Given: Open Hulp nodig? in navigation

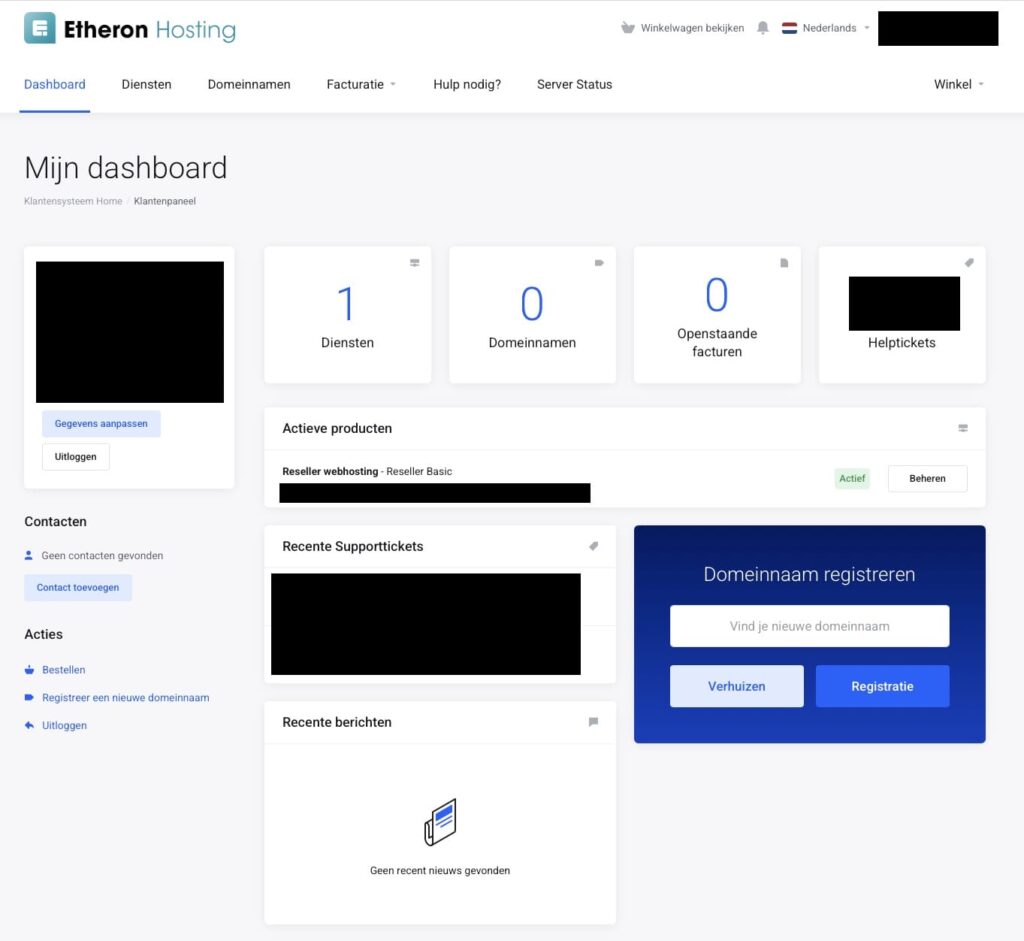Looking at the screenshot, I should click(467, 84).
